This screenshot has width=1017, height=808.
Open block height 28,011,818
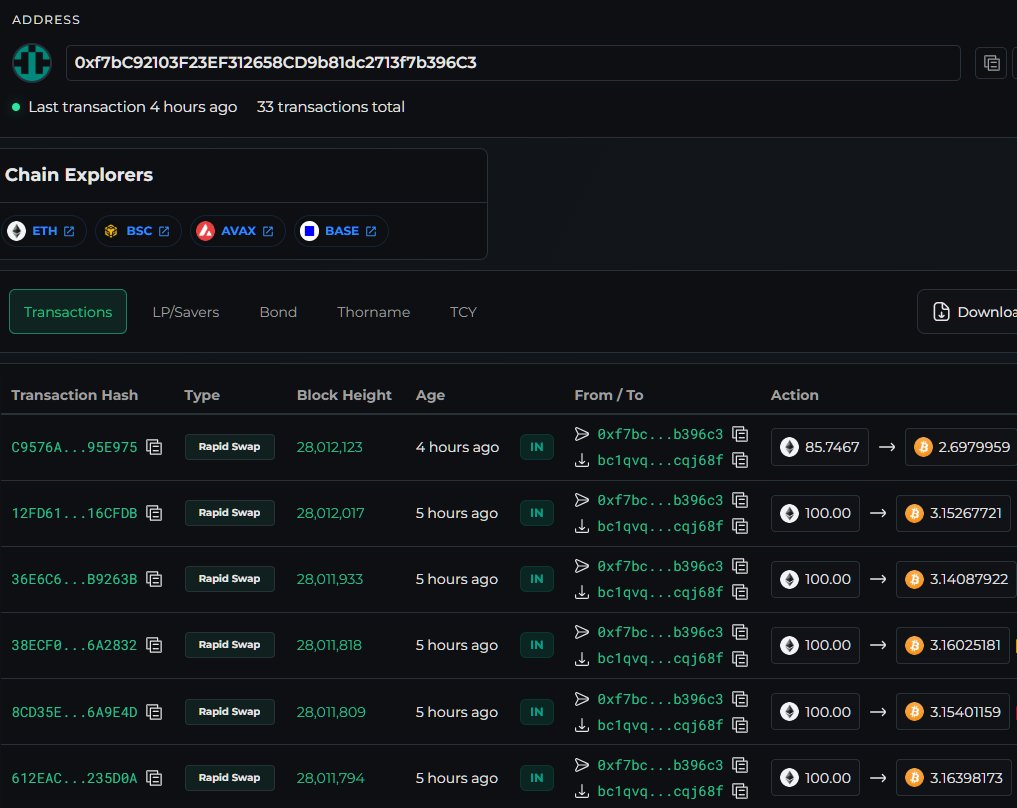coord(329,645)
